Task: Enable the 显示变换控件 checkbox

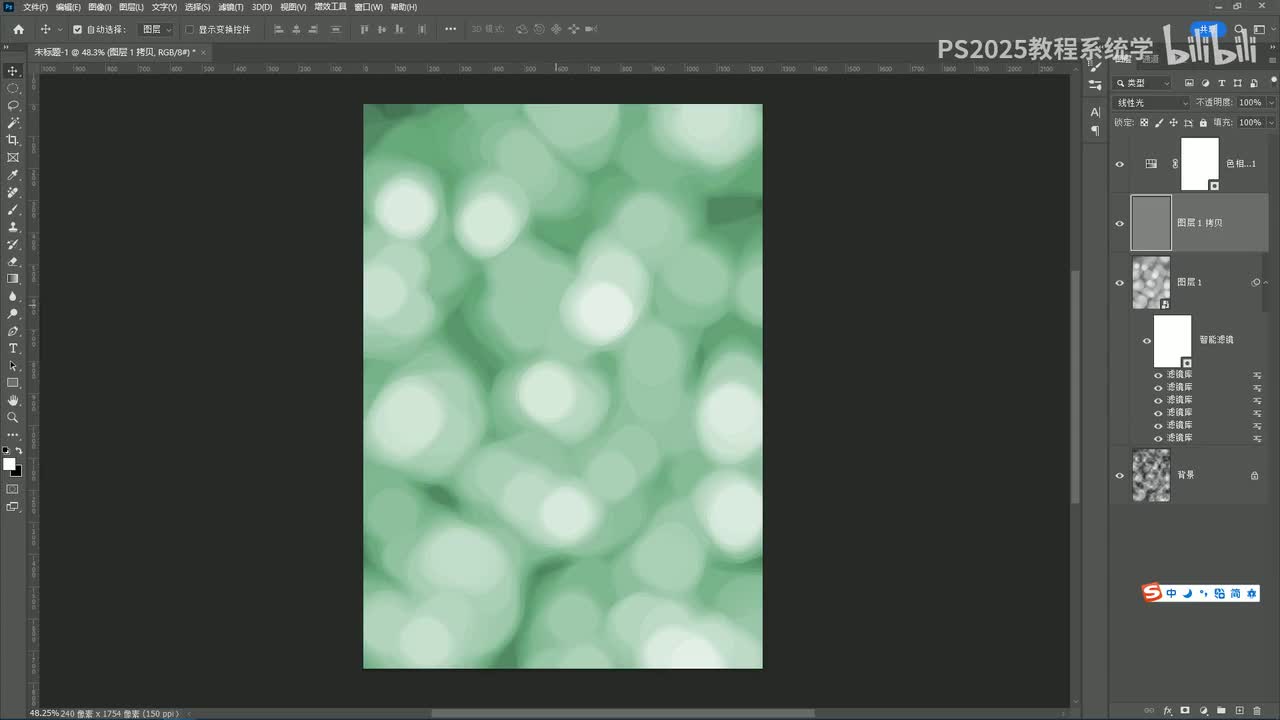Action: pyautogui.click(x=190, y=29)
